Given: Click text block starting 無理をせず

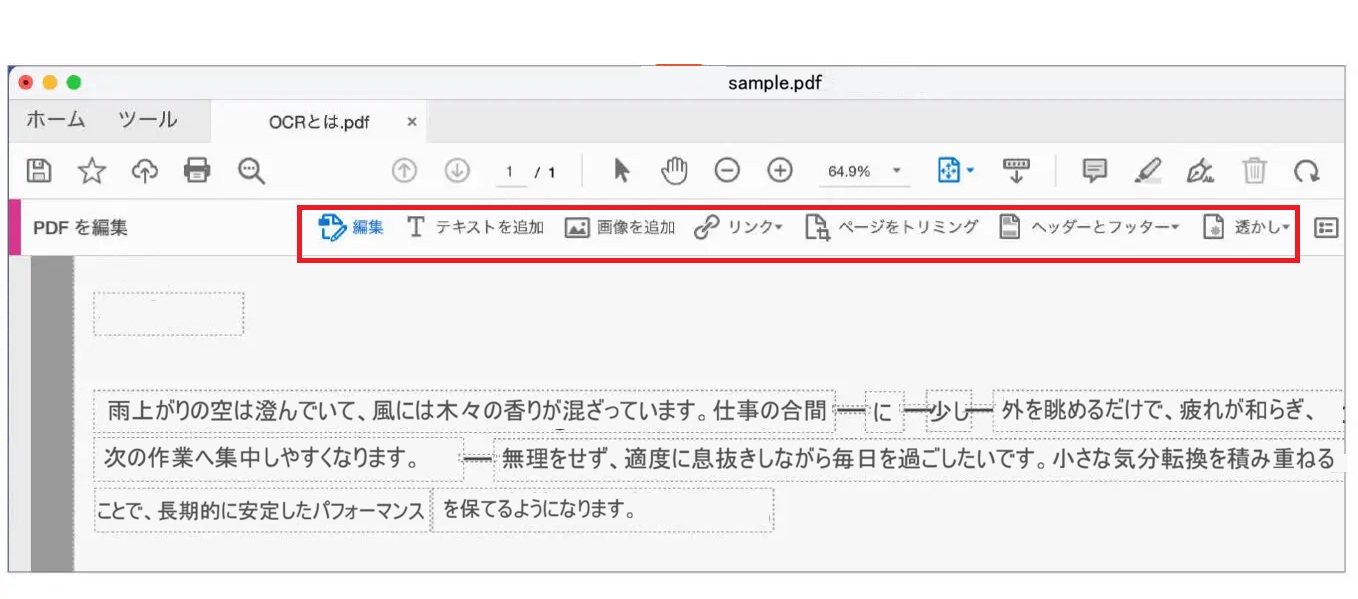Looking at the screenshot, I should coord(919,459).
